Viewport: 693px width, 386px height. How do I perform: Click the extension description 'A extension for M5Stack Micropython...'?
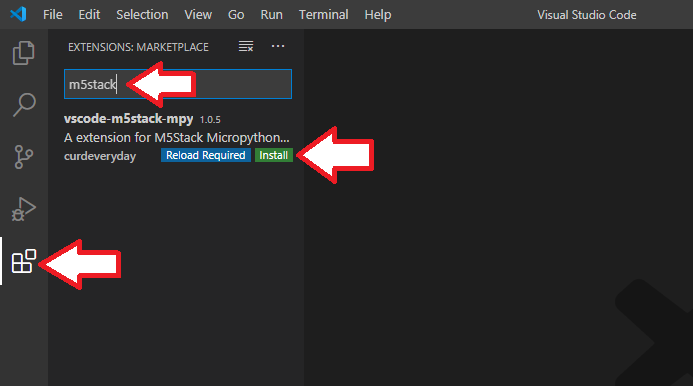pyautogui.click(x=177, y=138)
